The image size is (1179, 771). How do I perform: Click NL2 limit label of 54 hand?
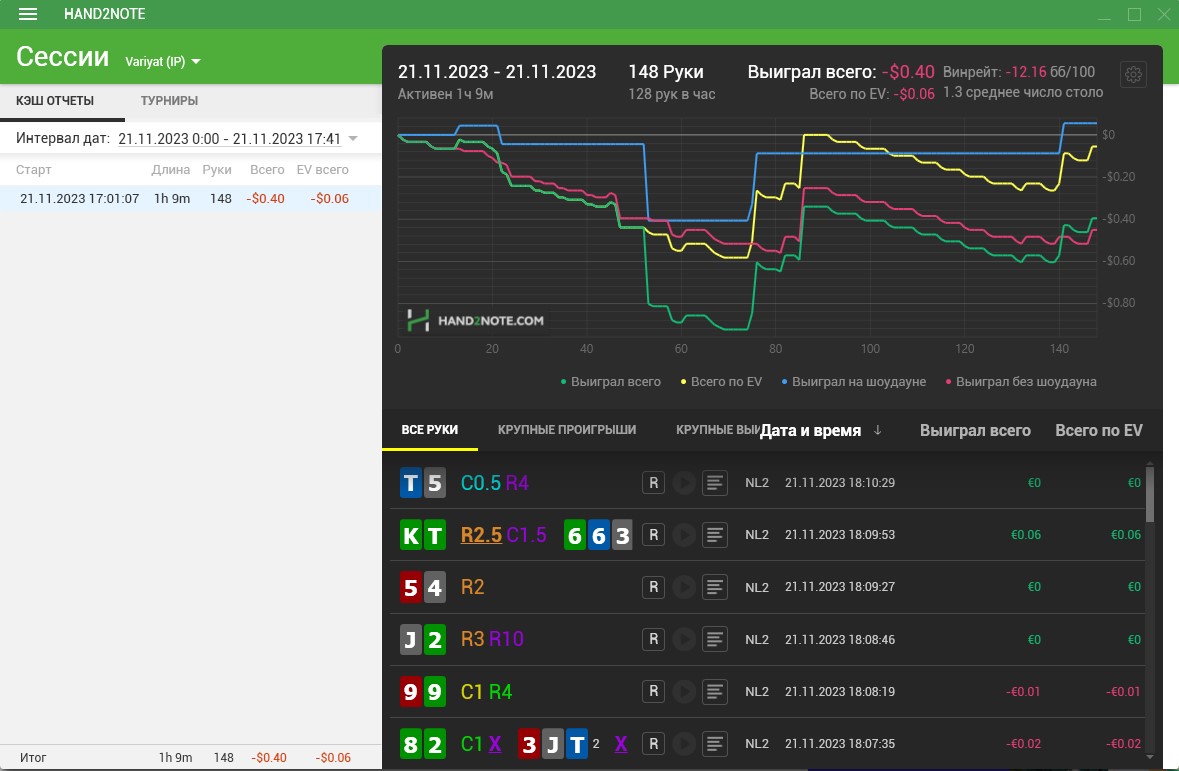click(x=756, y=587)
